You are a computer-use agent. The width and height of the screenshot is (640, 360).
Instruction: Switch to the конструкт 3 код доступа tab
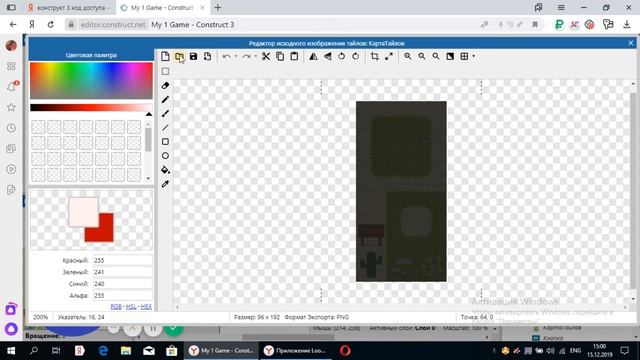pos(70,8)
